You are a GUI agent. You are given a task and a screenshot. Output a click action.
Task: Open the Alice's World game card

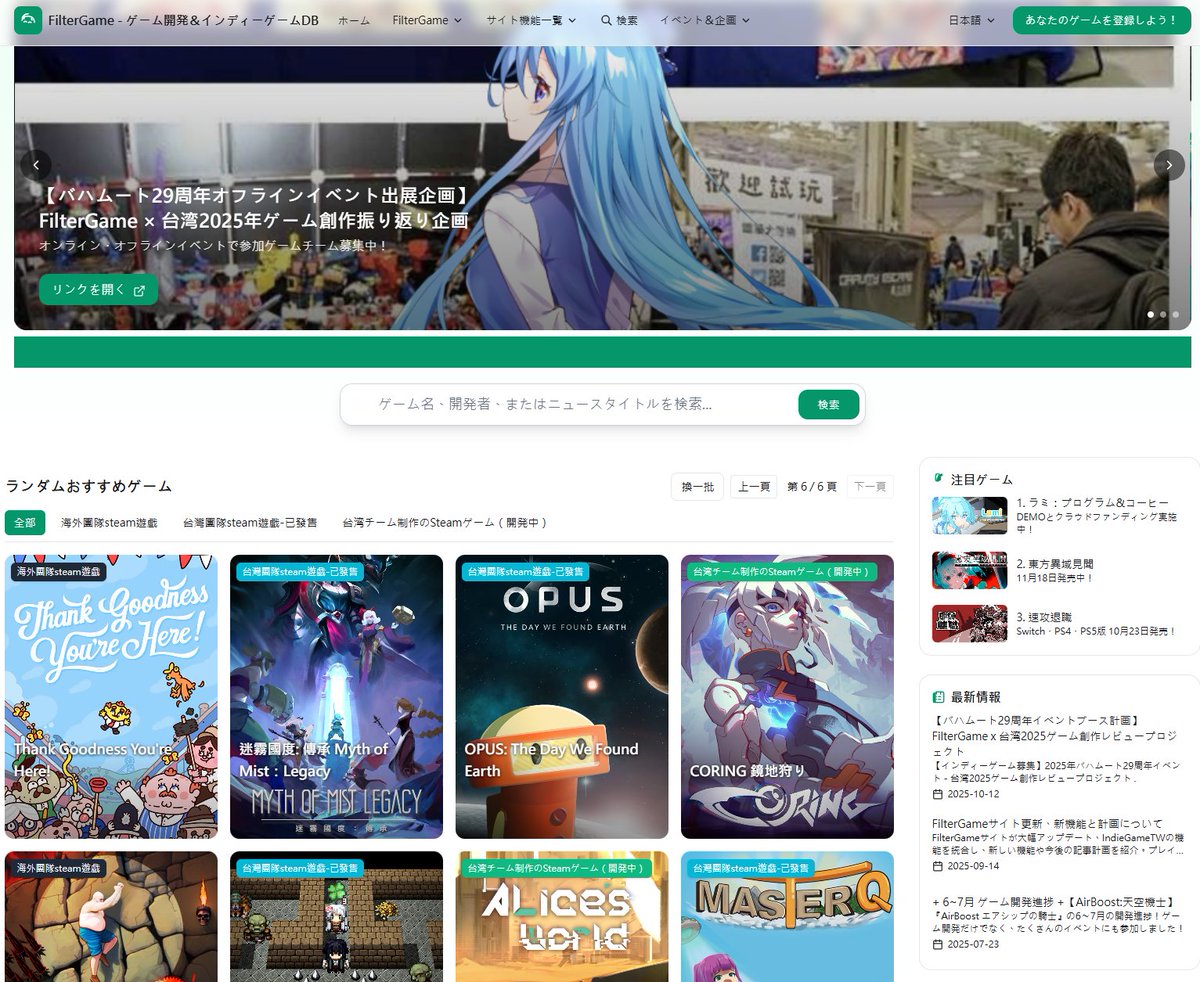tap(562, 916)
